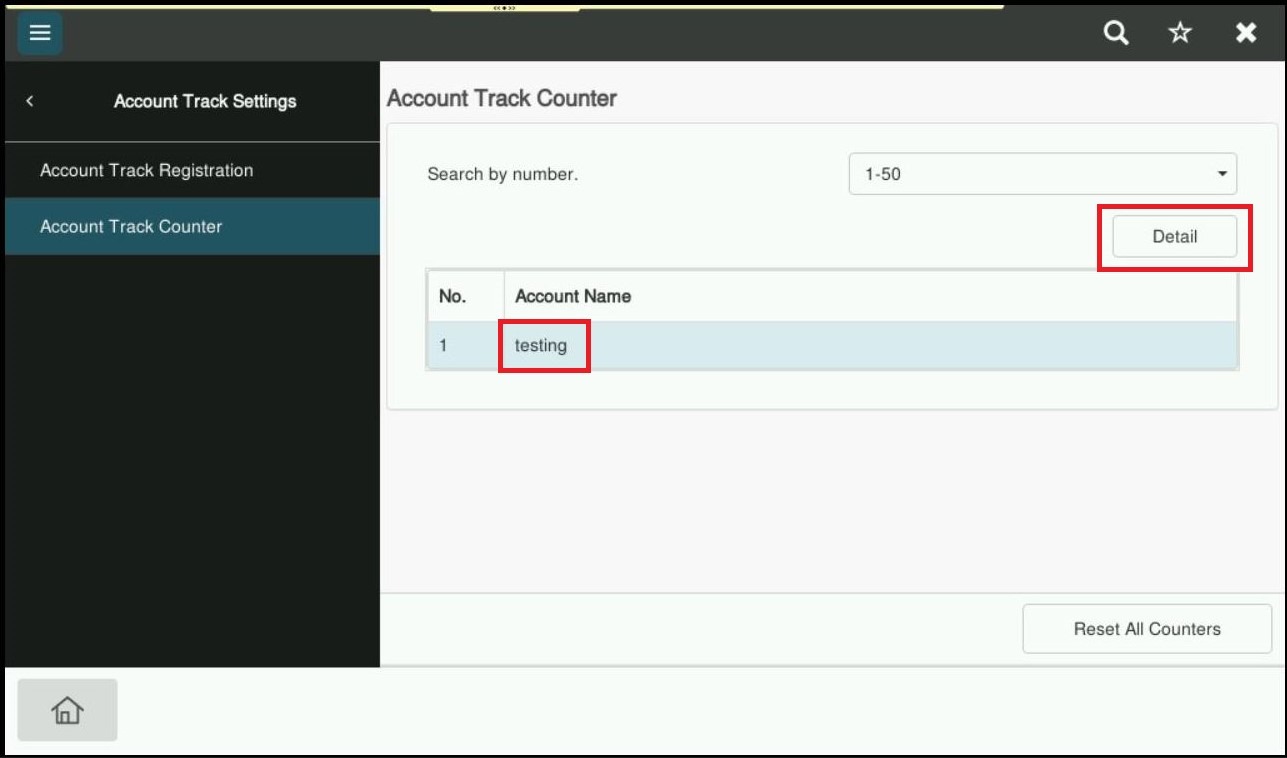Select Account Track Counter in sidebar
The width and height of the screenshot is (1287, 758).
click(x=131, y=226)
